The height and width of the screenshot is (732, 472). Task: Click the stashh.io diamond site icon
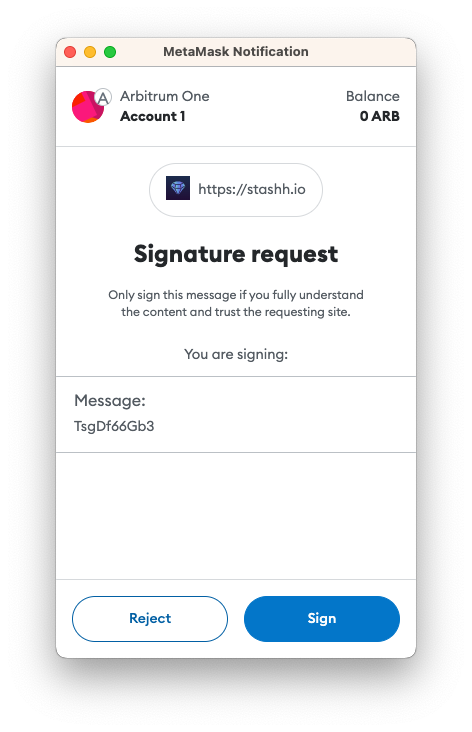[x=178, y=188]
